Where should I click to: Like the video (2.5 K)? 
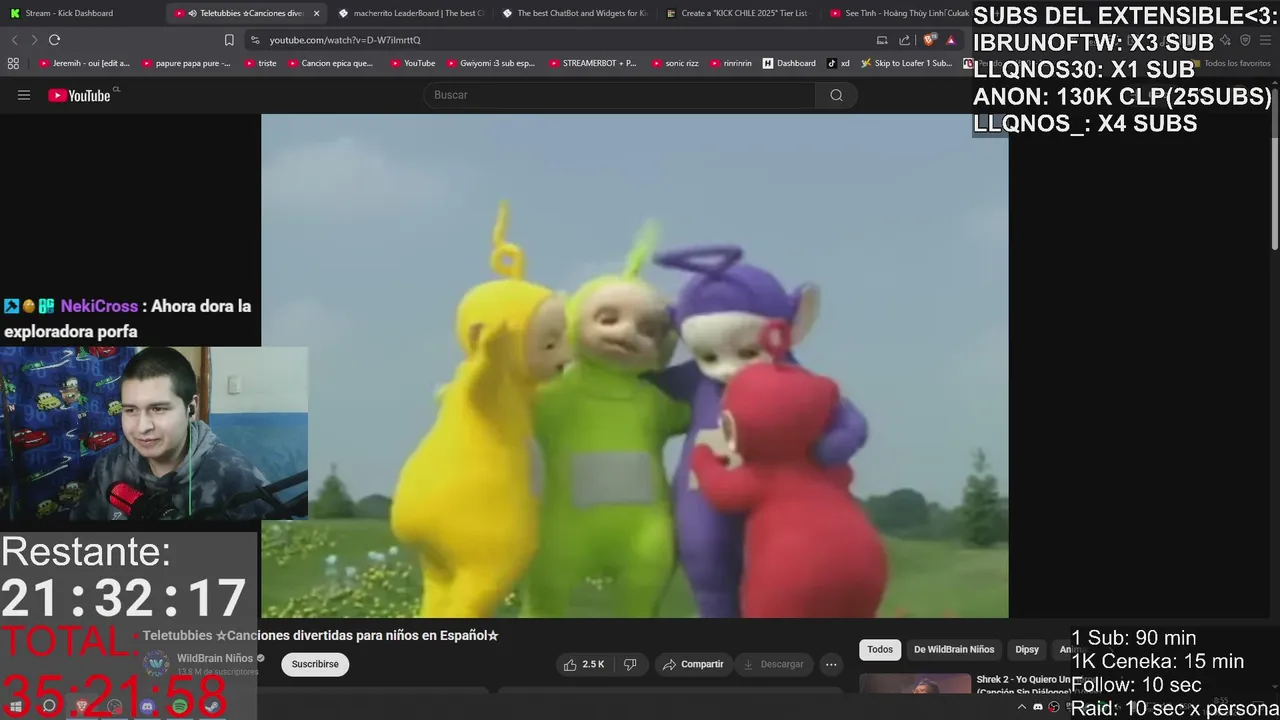point(583,664)
